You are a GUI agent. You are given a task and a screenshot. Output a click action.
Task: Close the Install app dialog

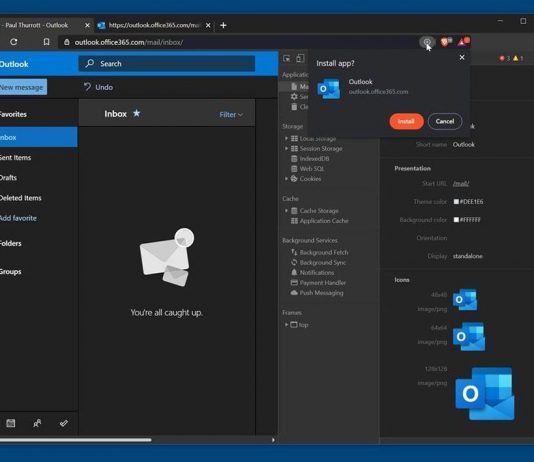tap(462, 58)
